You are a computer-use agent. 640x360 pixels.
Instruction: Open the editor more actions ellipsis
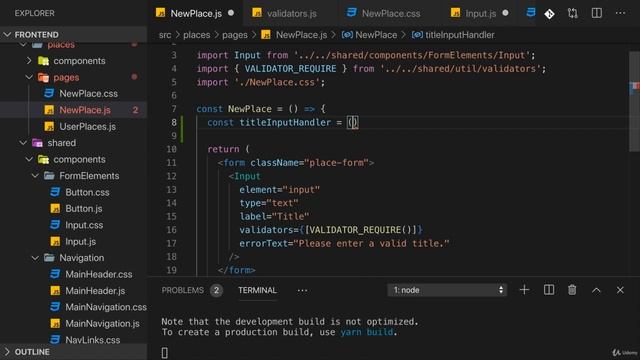[x=620, y=13]
